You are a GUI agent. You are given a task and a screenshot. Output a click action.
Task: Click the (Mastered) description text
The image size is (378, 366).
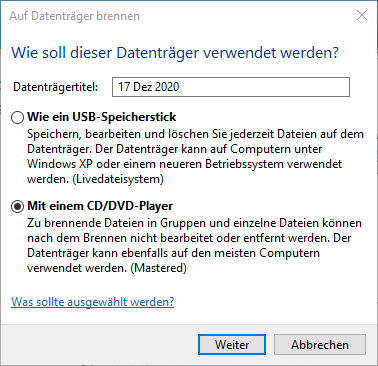(158, 268)
